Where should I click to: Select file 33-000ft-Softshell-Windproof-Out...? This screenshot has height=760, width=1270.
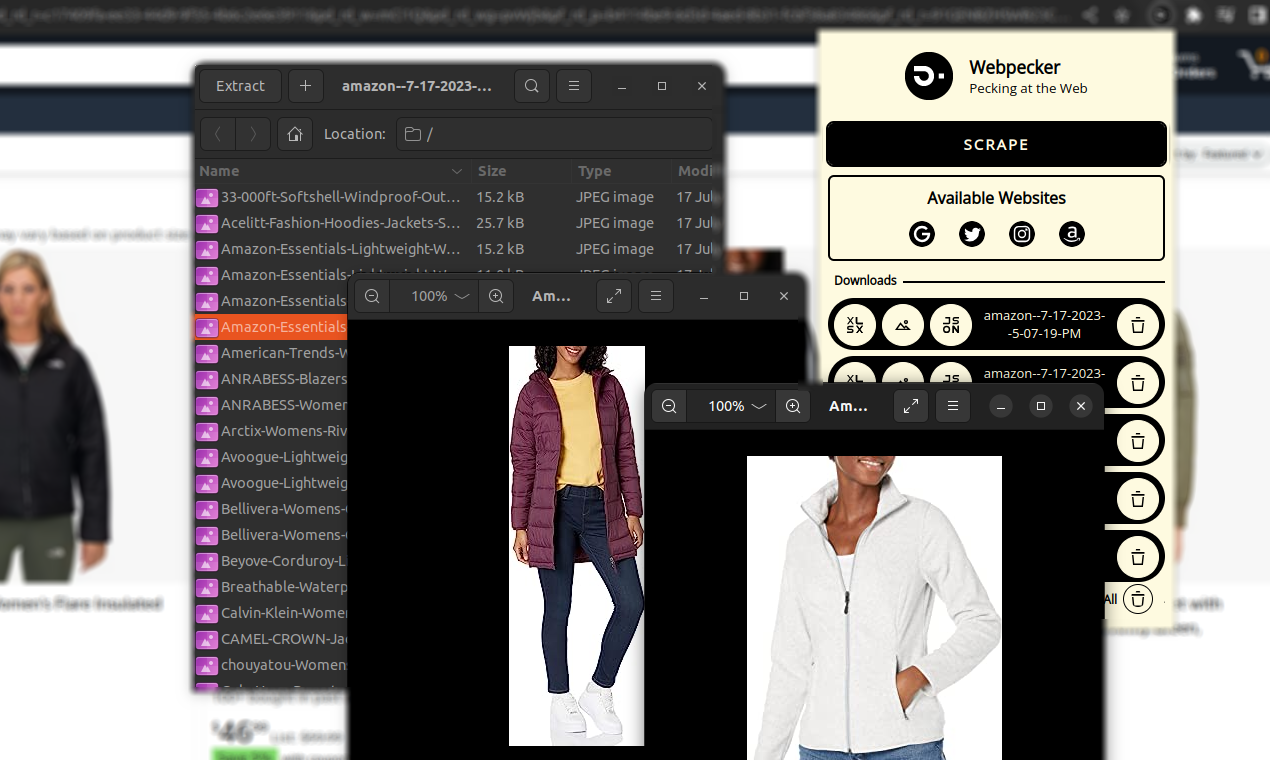click(340, 197)
